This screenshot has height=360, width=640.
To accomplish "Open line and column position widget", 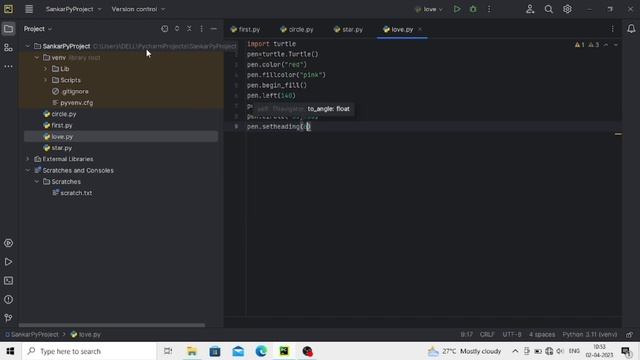I will pyautogui.click(x=467, y=335).
